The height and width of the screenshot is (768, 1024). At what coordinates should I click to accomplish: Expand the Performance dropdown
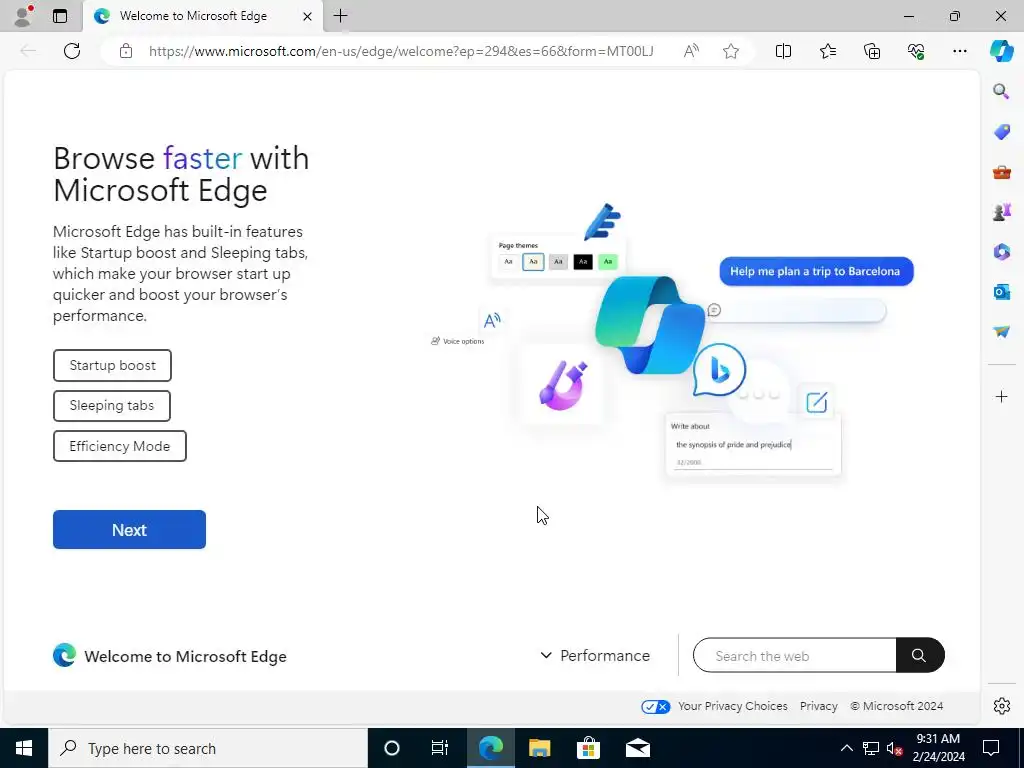click(595, 655)
